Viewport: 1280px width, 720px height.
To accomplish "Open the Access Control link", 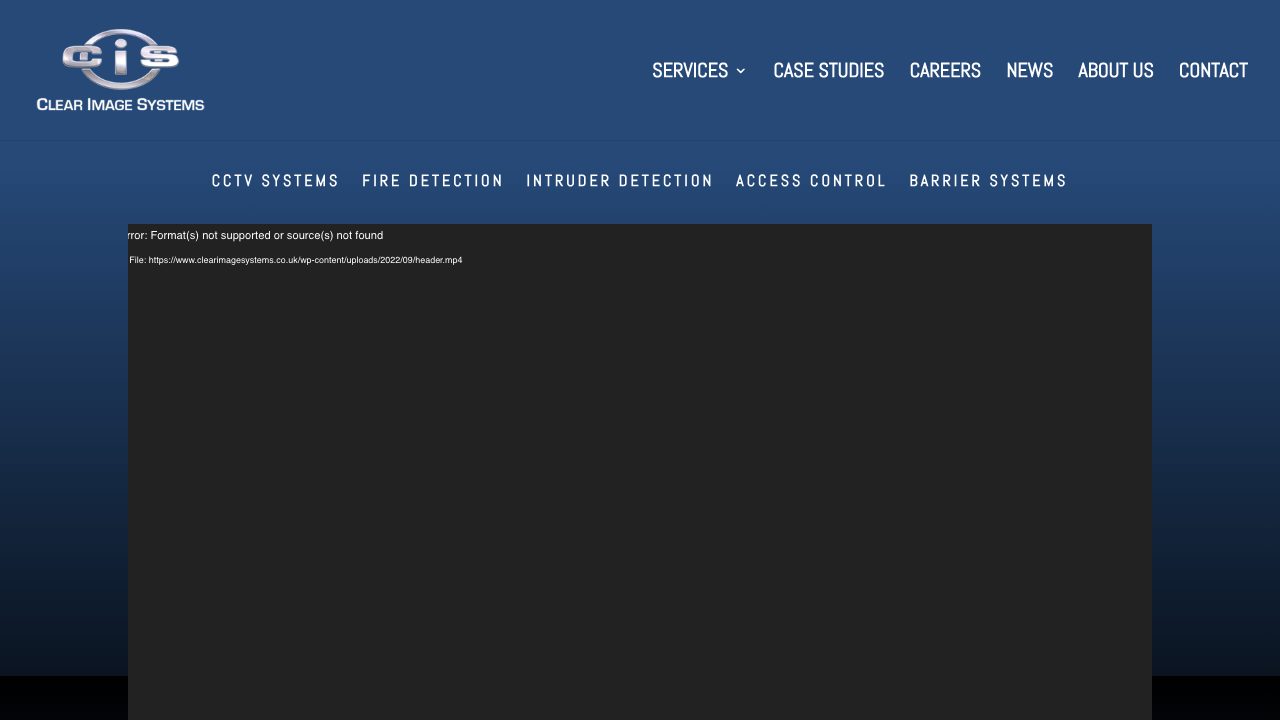I will (811, 181).
